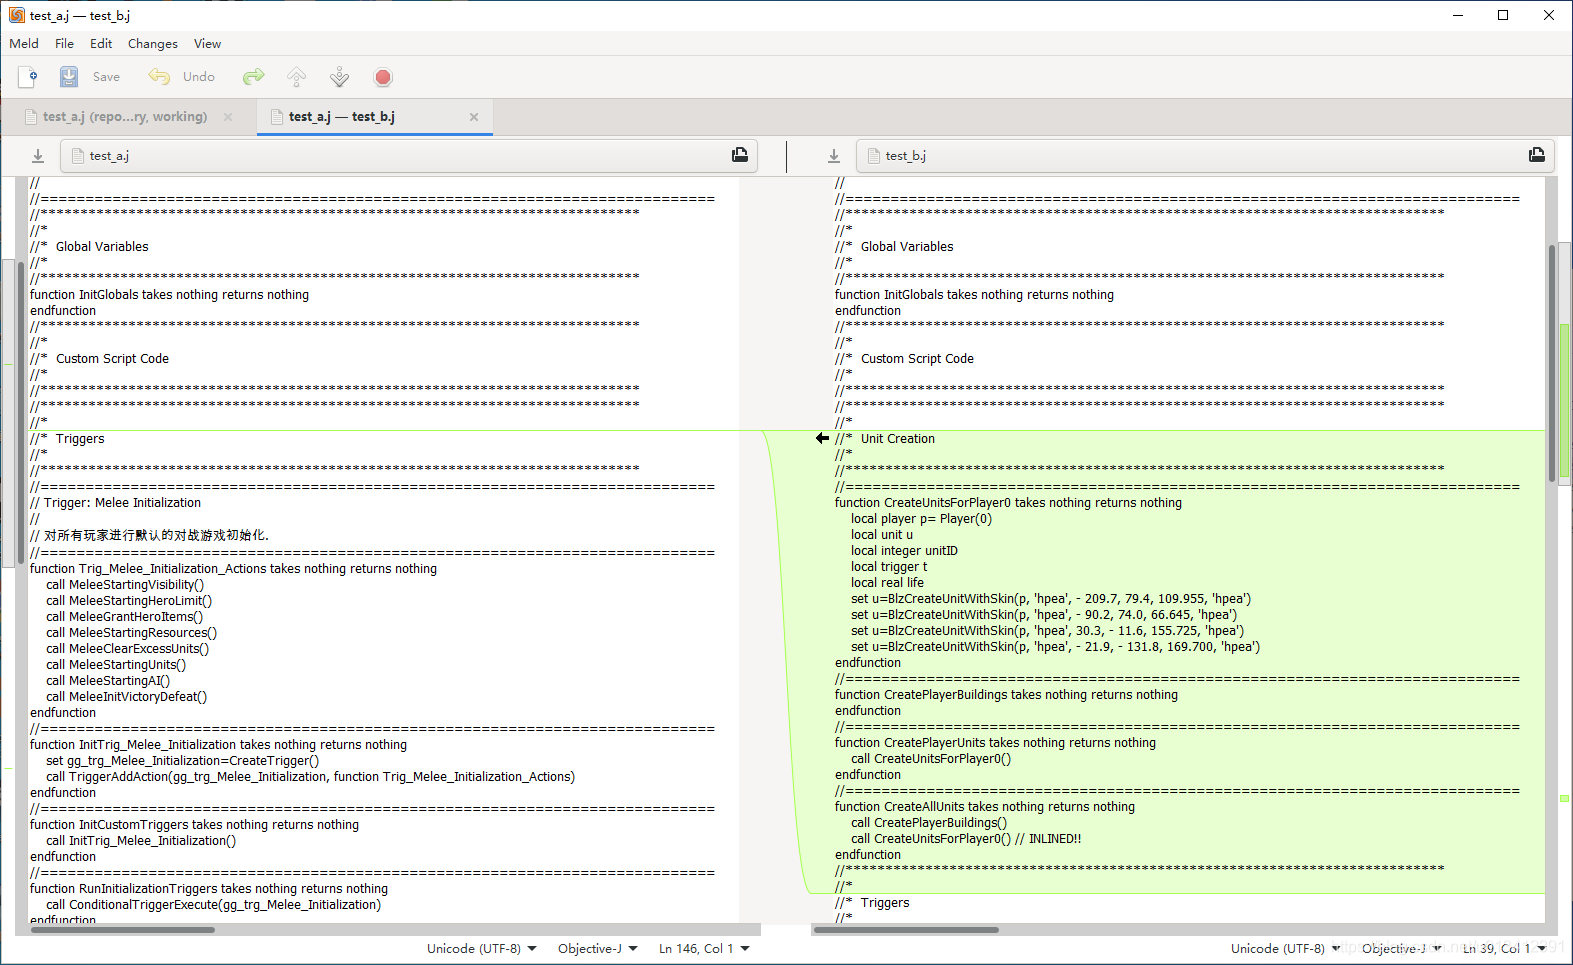
Task: Close the test_a.j (repo...ry, working) tab
Action: [x=228, y=117]
